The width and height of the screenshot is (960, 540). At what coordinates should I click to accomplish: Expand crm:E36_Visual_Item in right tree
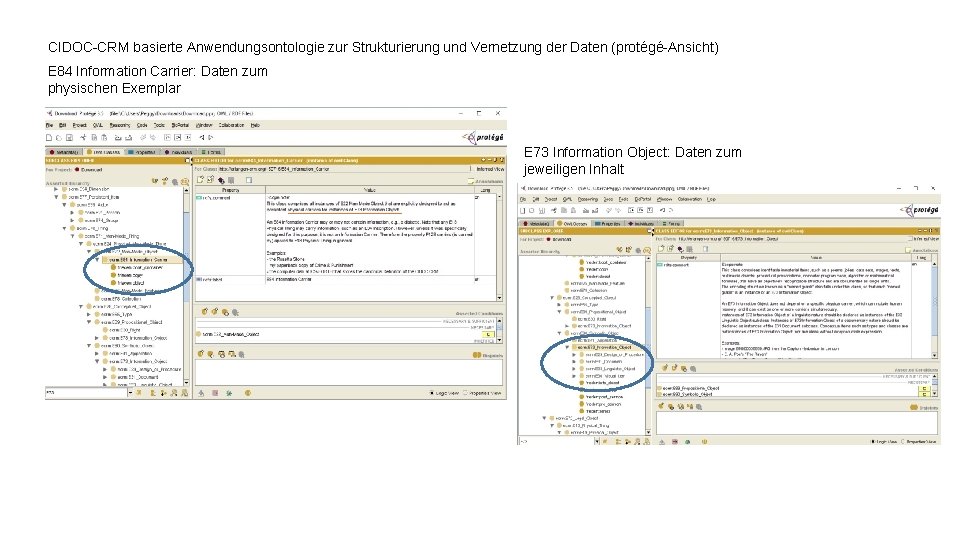(x=574, y=376)
